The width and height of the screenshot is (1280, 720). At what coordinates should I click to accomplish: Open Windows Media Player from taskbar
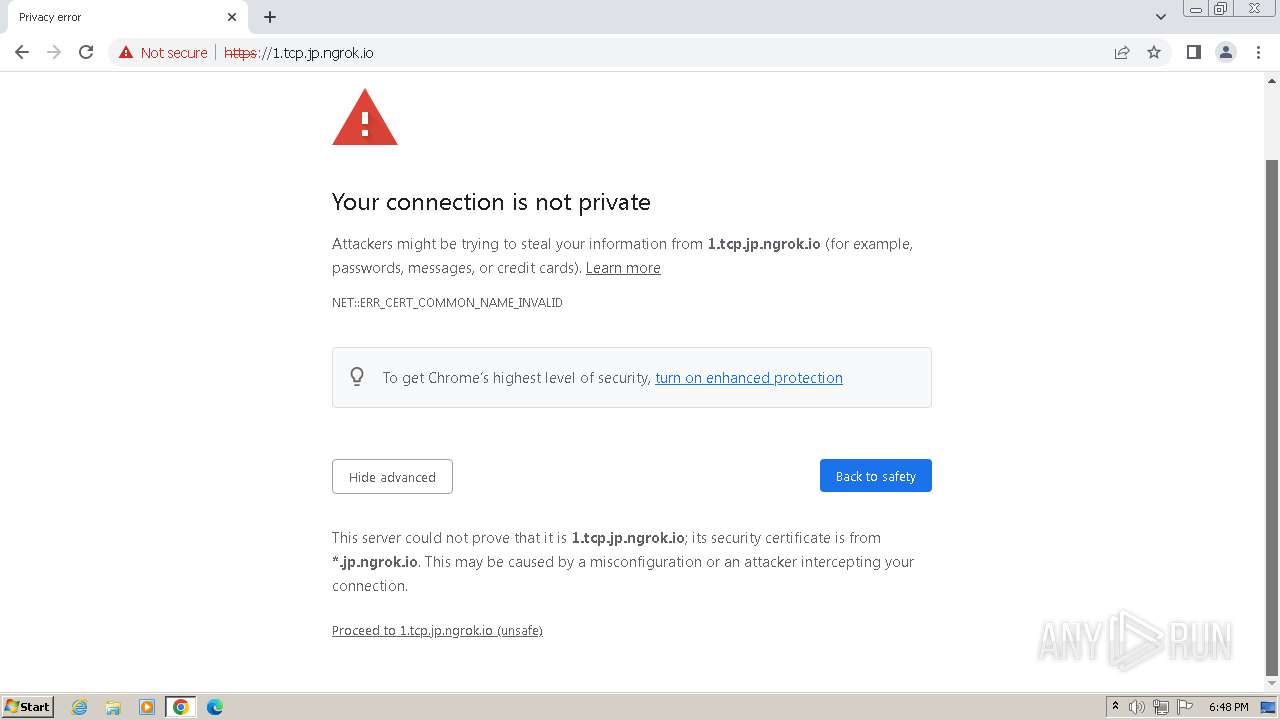tap(147, 707)
